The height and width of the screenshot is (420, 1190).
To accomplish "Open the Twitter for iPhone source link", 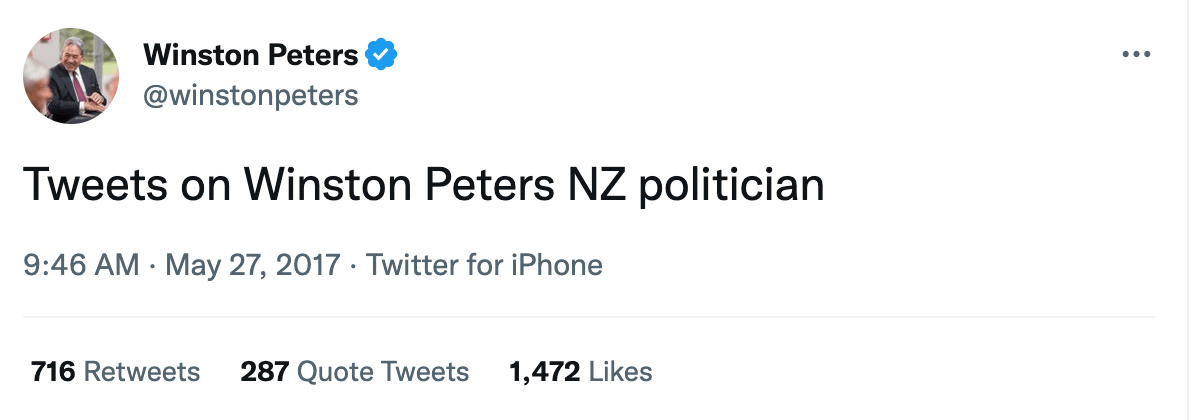I will pyautogui.click(x=484, y=265).
